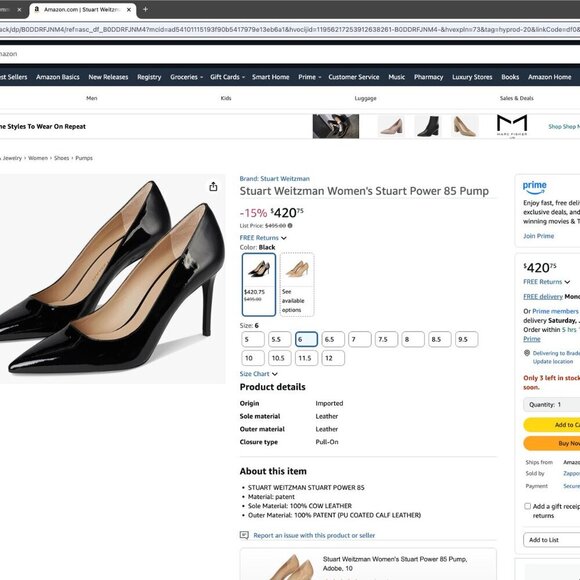Select shoe size 10
Viewport: 580px width, 580px height.
point(253,358)
